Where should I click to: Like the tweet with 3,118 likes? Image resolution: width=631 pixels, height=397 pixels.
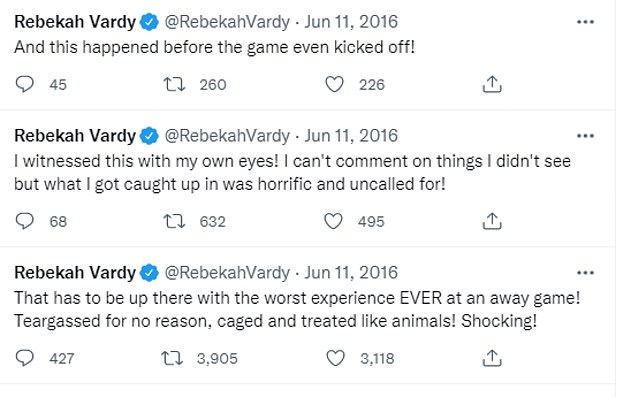pos(335,358)
